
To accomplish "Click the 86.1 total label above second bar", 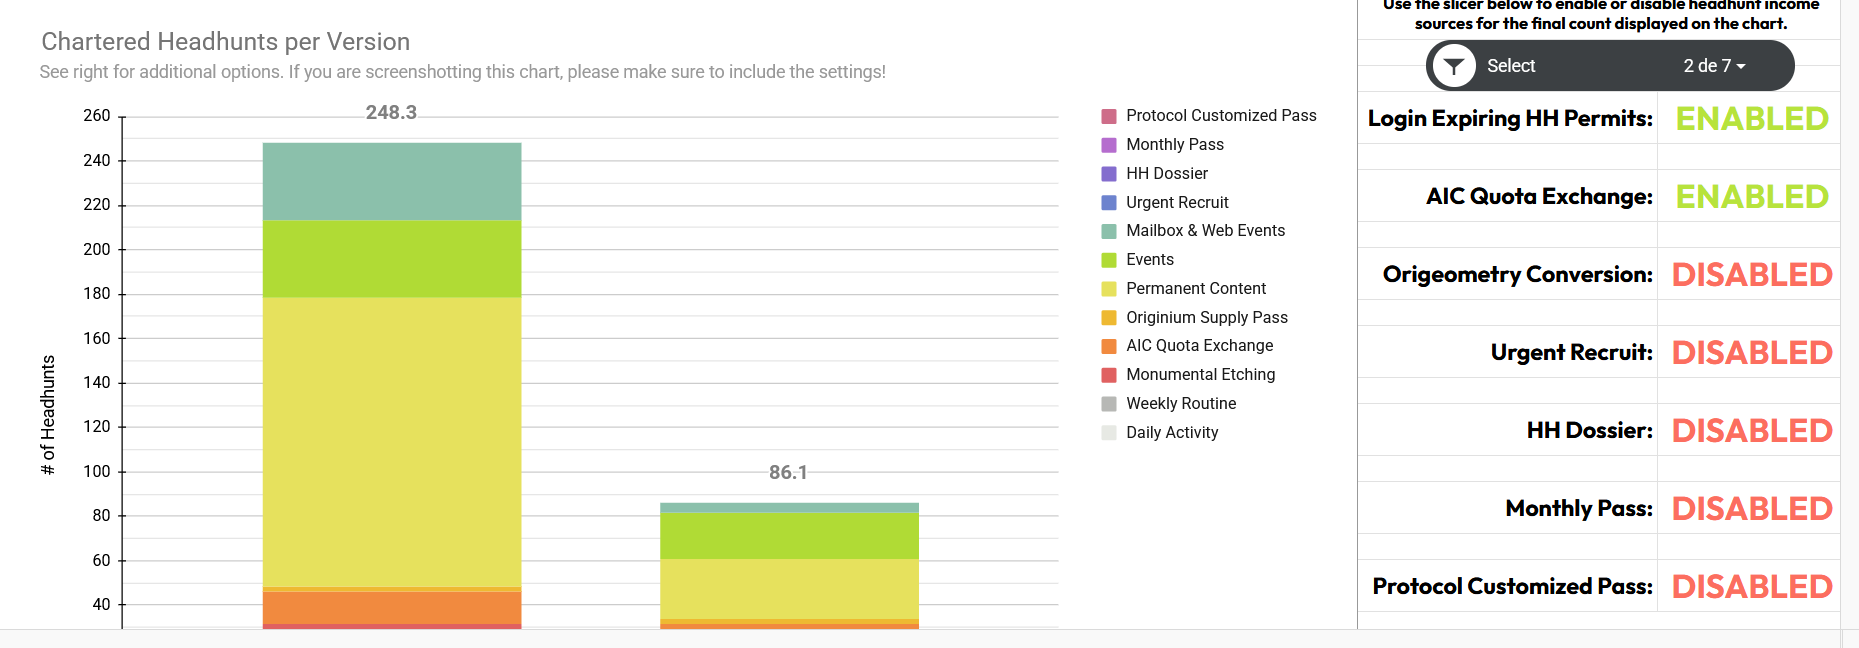I will [788, 473].
